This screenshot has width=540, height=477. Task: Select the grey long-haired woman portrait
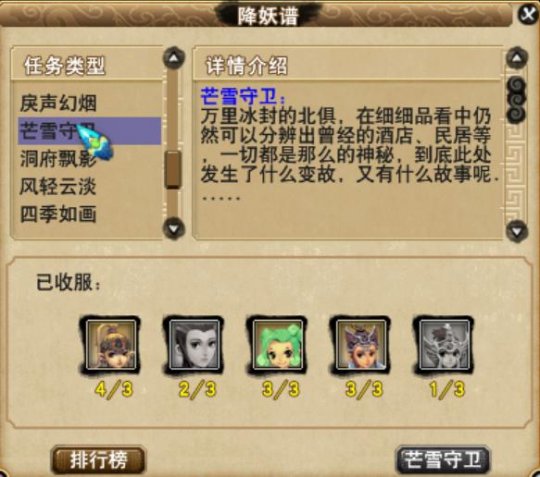pyautogui.click(x=194, y=344)
